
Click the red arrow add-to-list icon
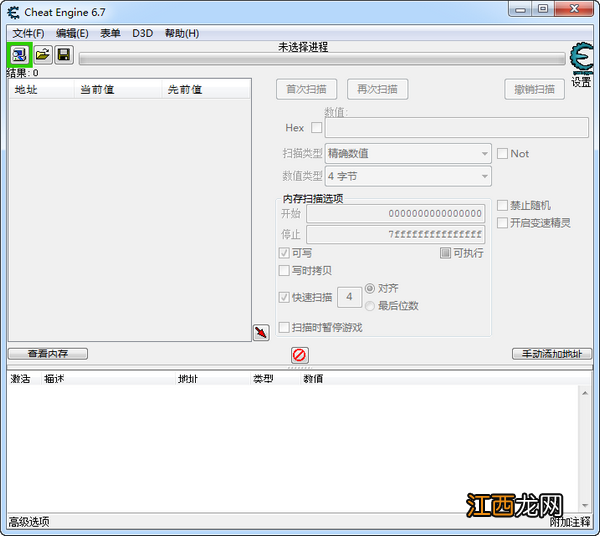[x=261, y=332]
